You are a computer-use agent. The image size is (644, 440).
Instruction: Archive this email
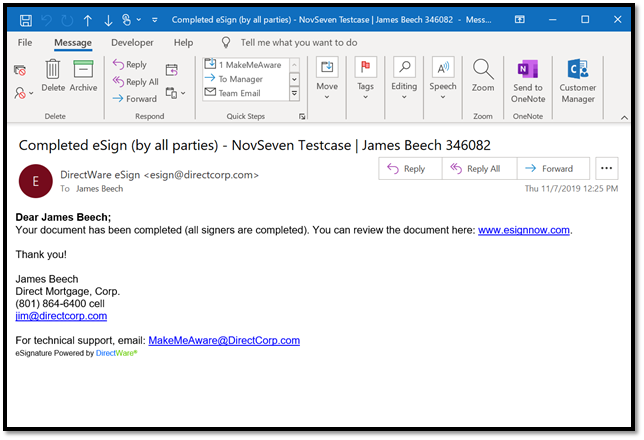point(83,76)
